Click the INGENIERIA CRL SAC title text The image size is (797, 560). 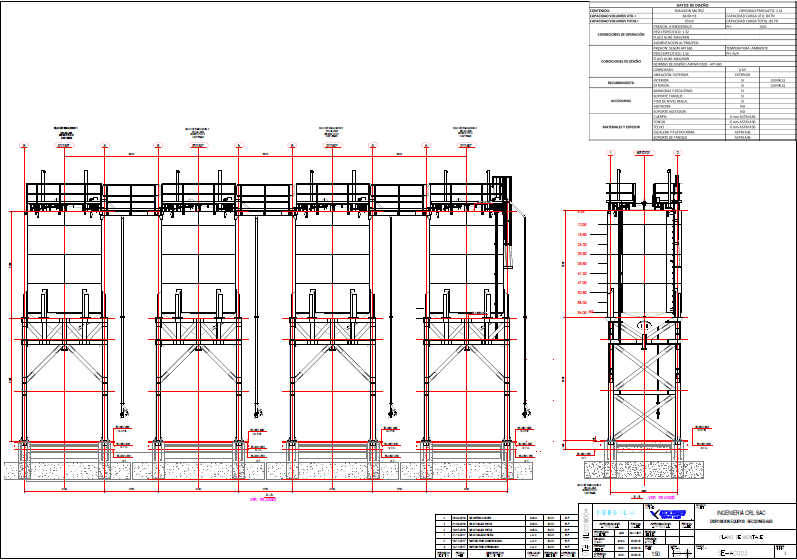click(x=741, y=511)
